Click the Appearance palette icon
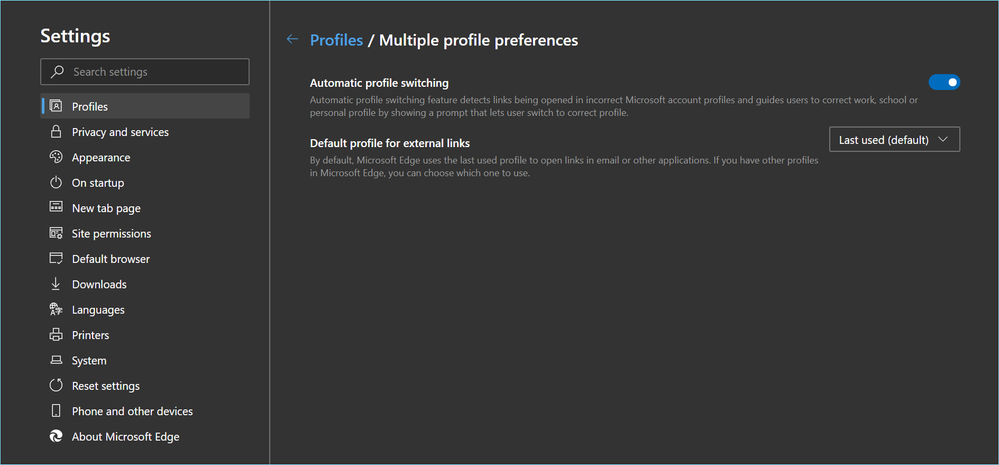Screen dimensions: 999x465 pyautogui.click(x=56, y=157)
